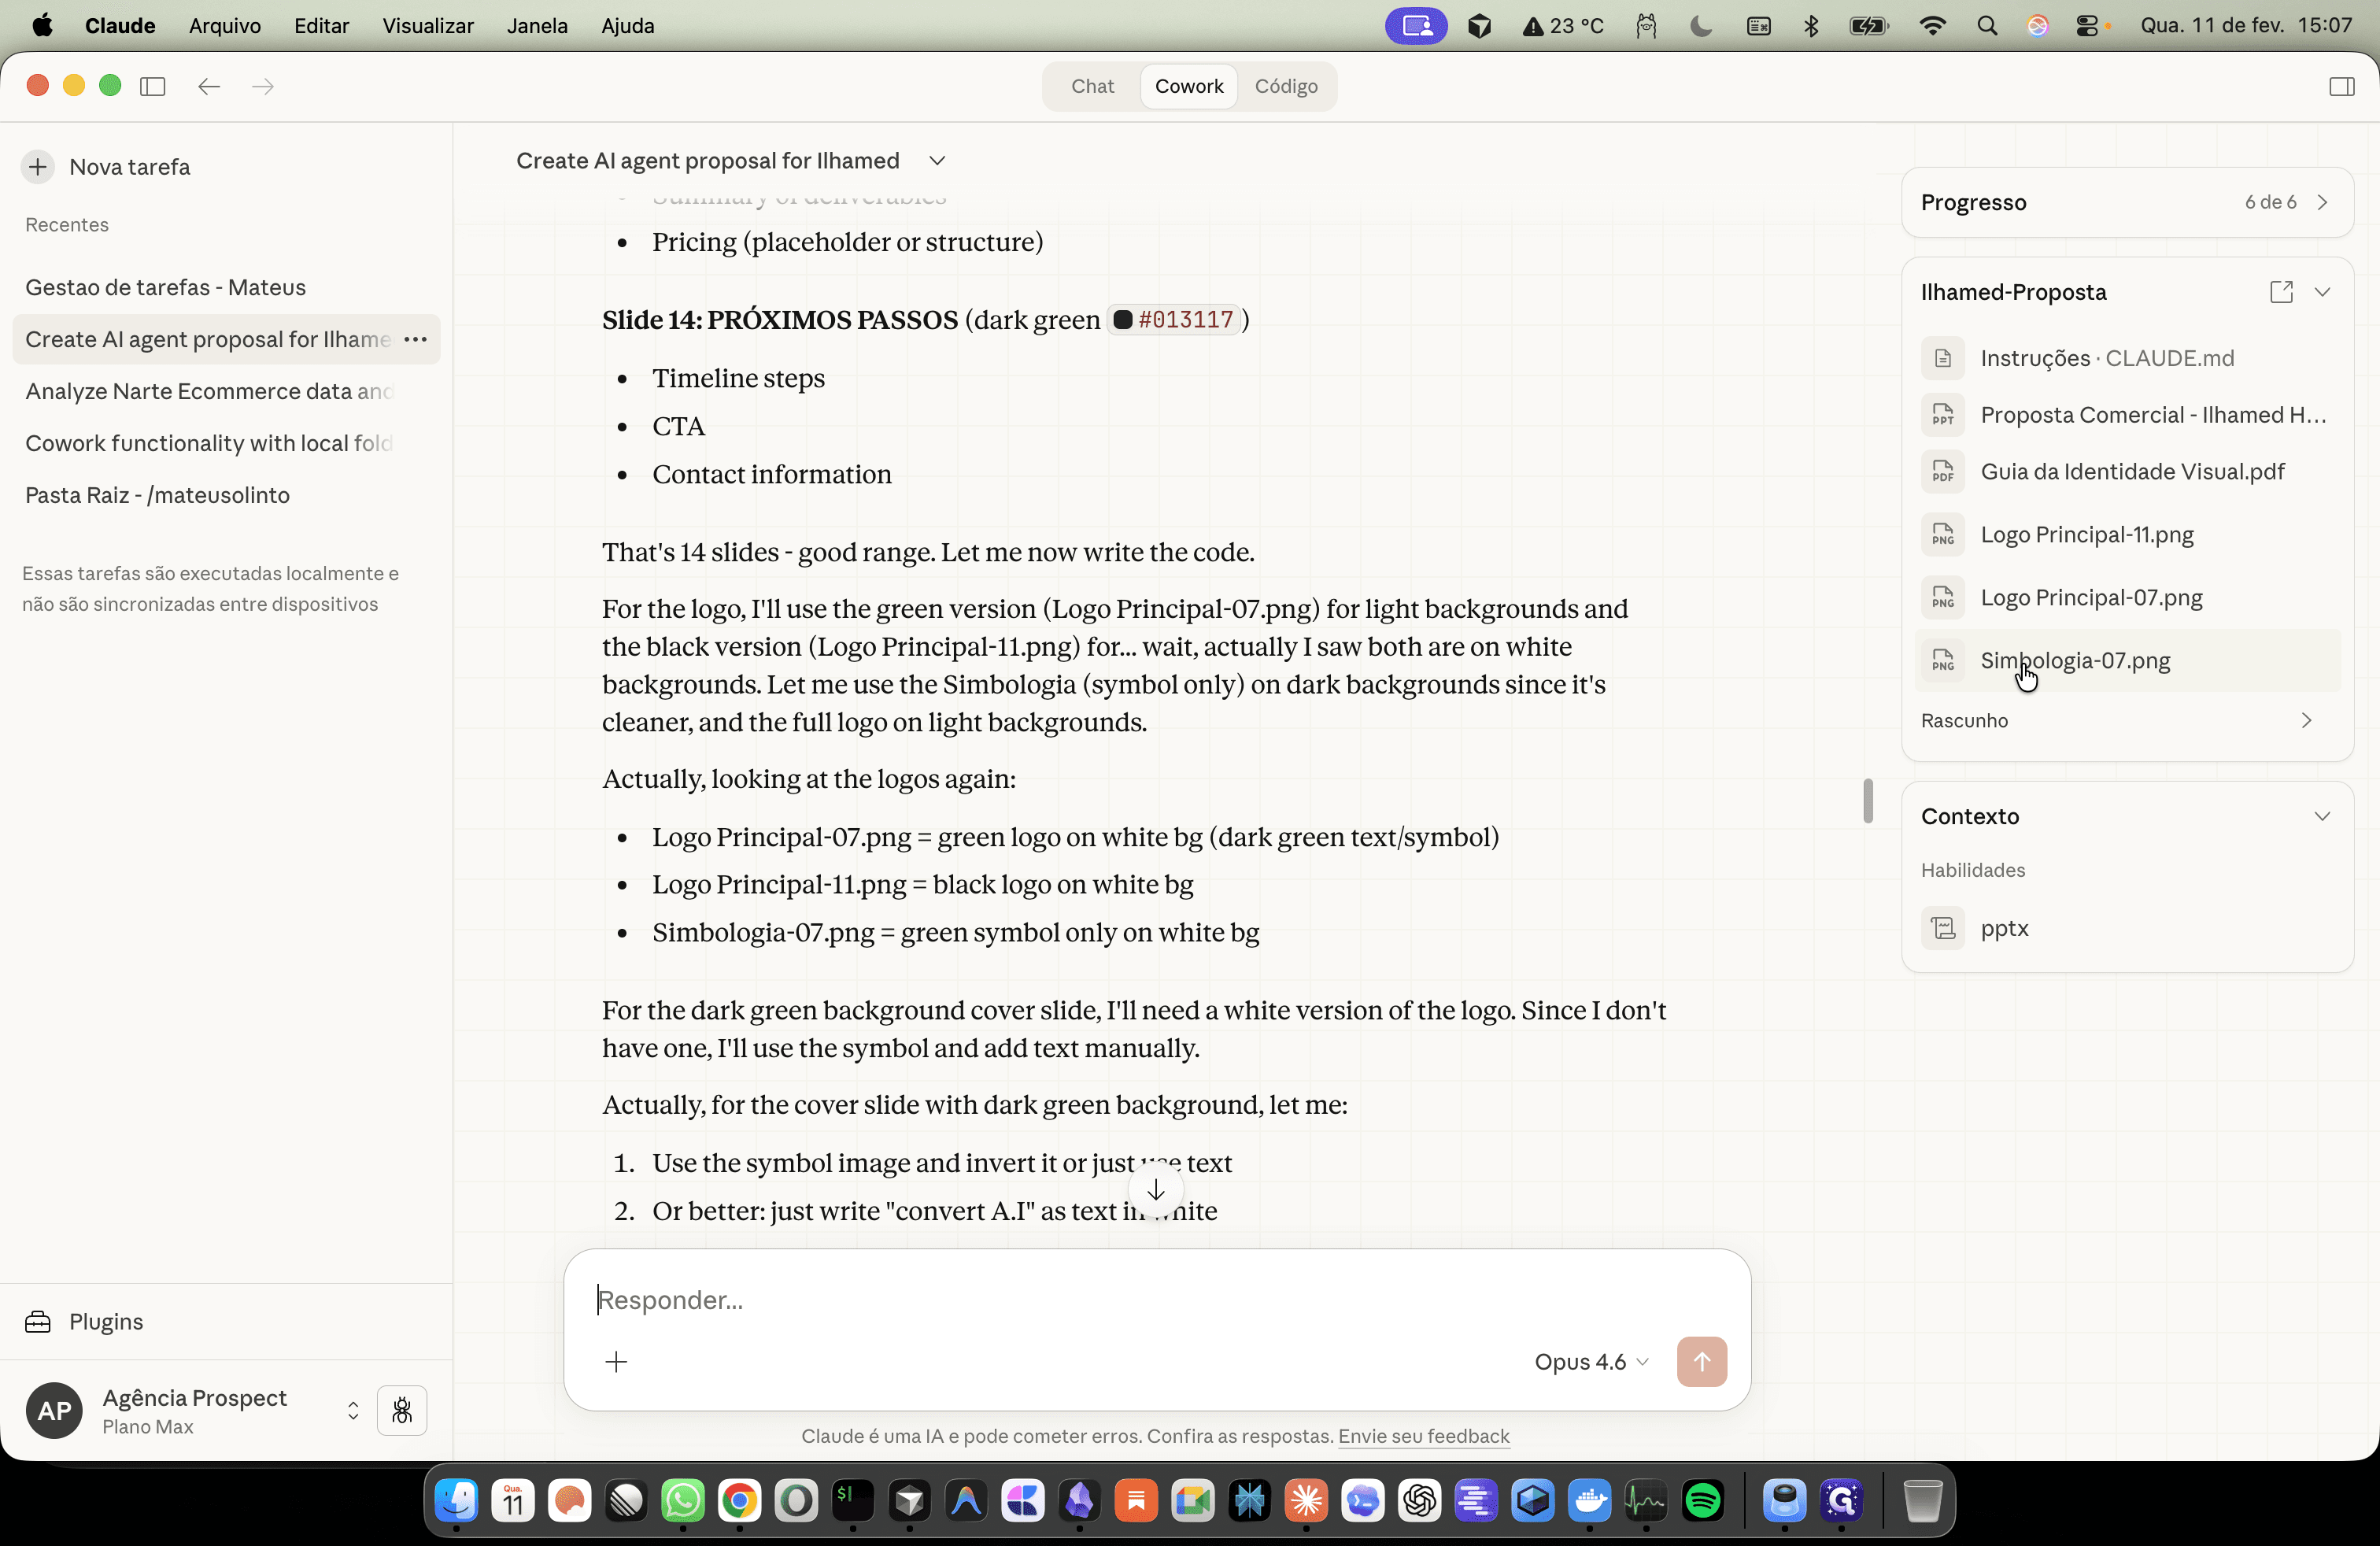Click the #013117 color swatch chip
This screenshot has height=1546, width=2380.
pos(1175,320)
